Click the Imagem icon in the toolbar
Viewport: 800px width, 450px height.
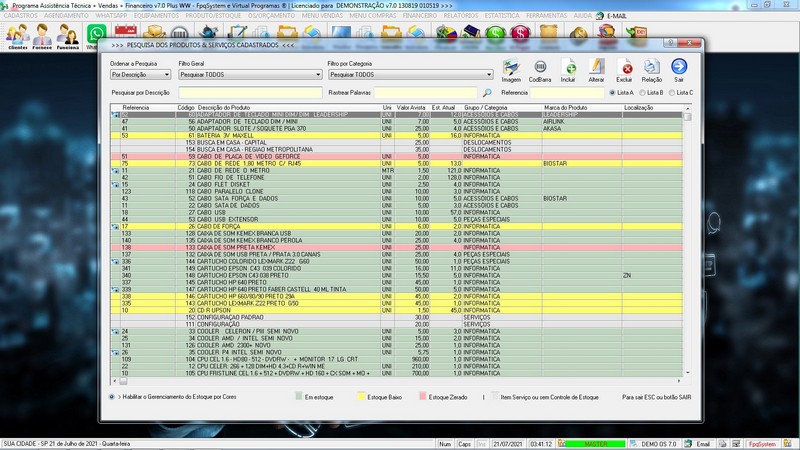(x=511, y=68)
